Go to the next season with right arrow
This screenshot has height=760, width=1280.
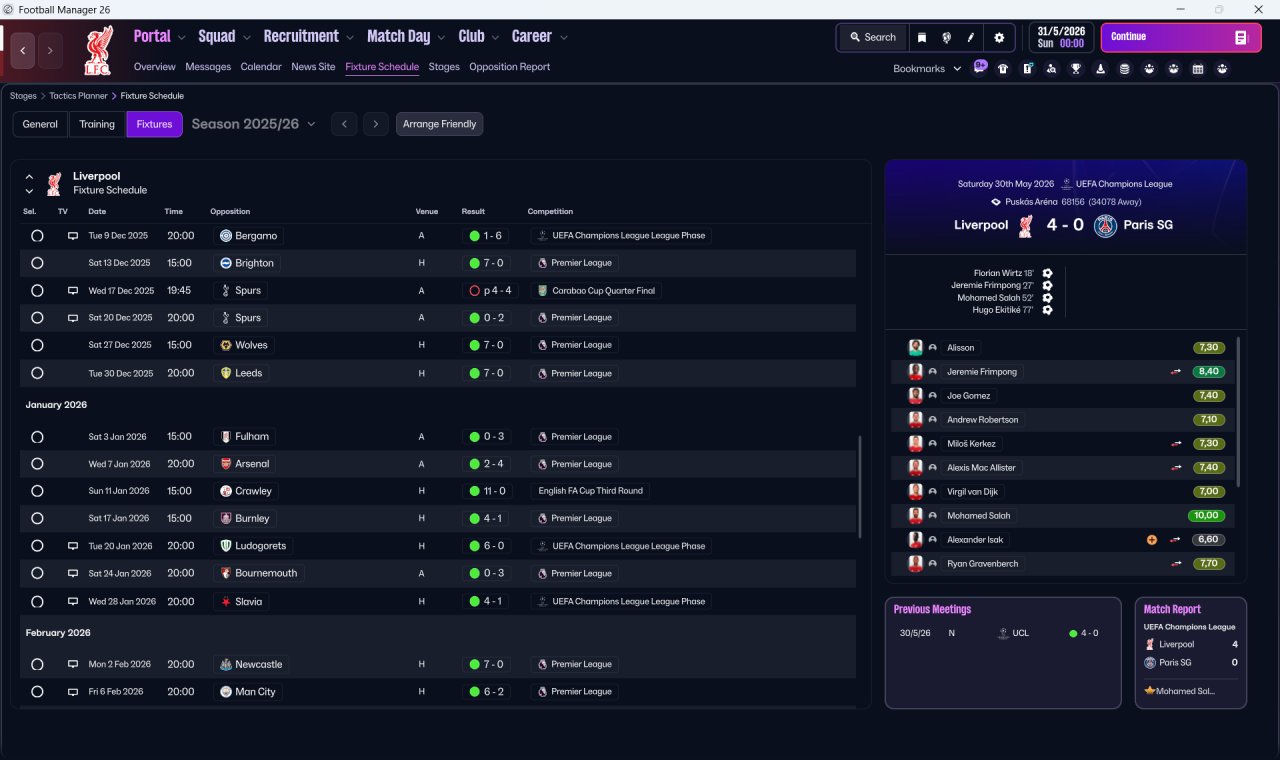[x=376, y=124]
